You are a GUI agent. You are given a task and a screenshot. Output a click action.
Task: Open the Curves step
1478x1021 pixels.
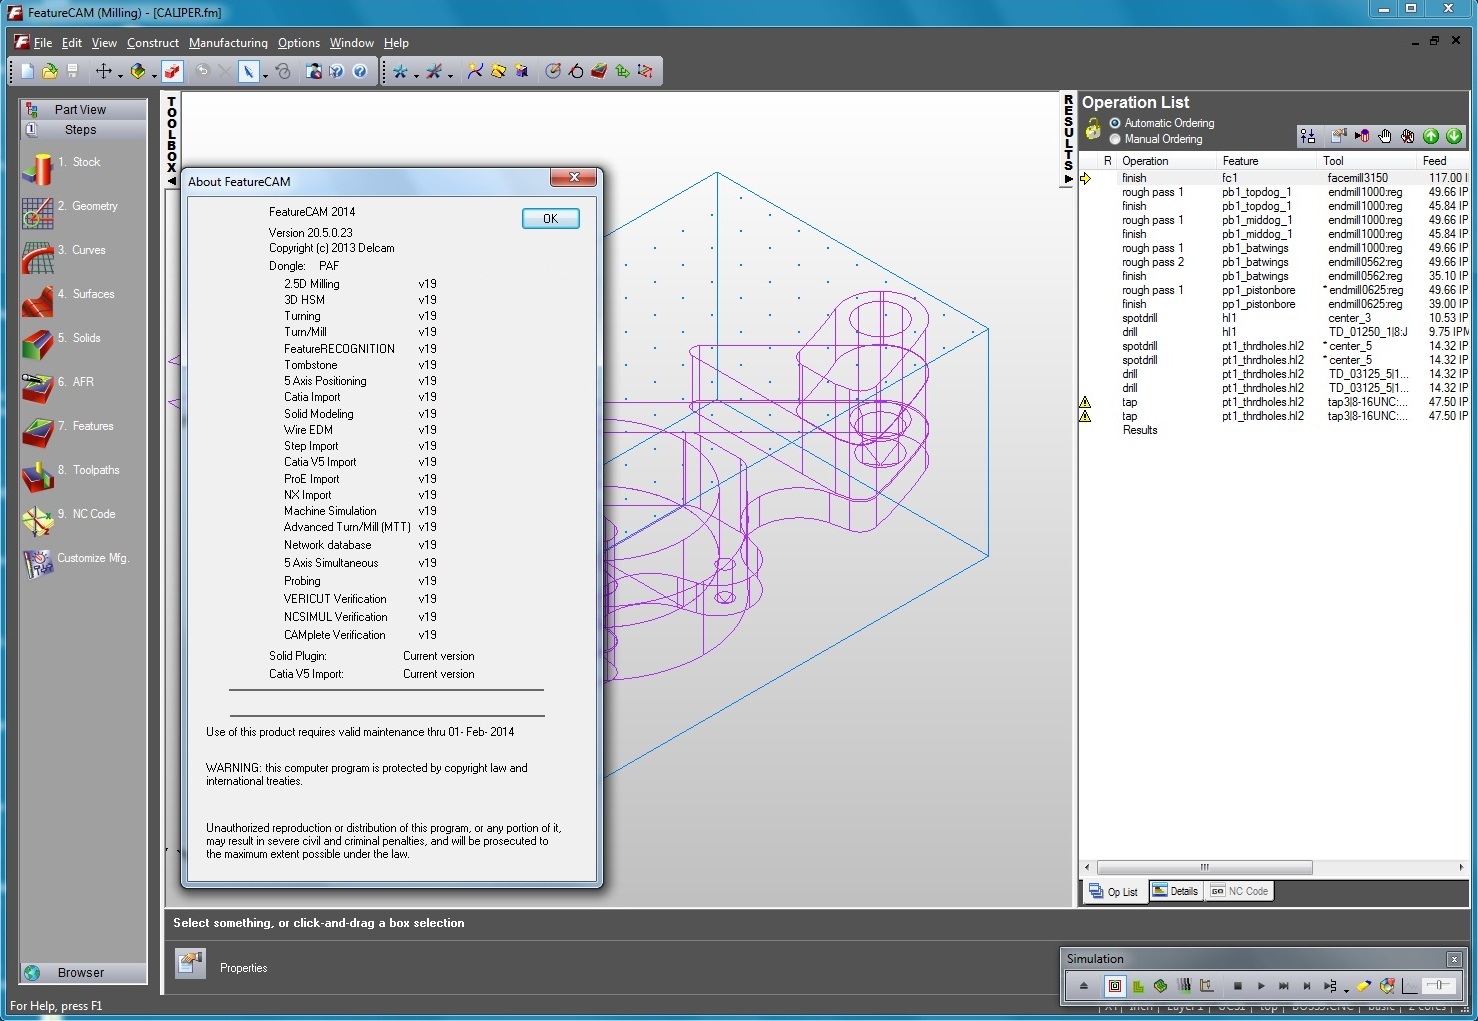(64, 256)
